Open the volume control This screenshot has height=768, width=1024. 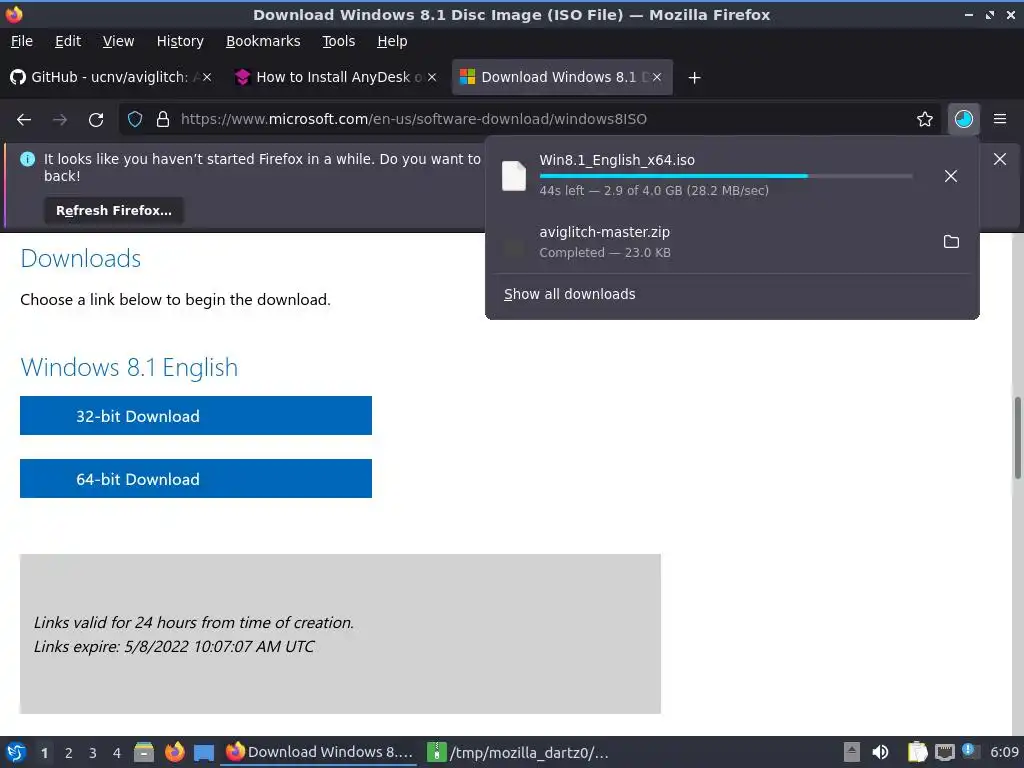[880, 752]
